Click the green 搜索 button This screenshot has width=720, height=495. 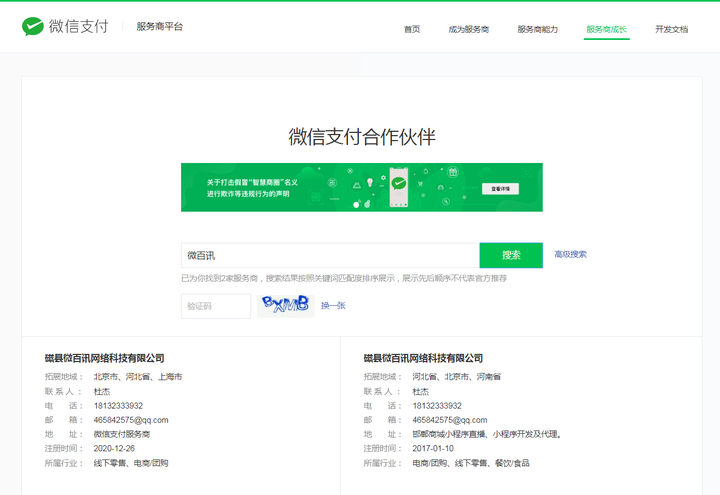[x=511, y=255]
